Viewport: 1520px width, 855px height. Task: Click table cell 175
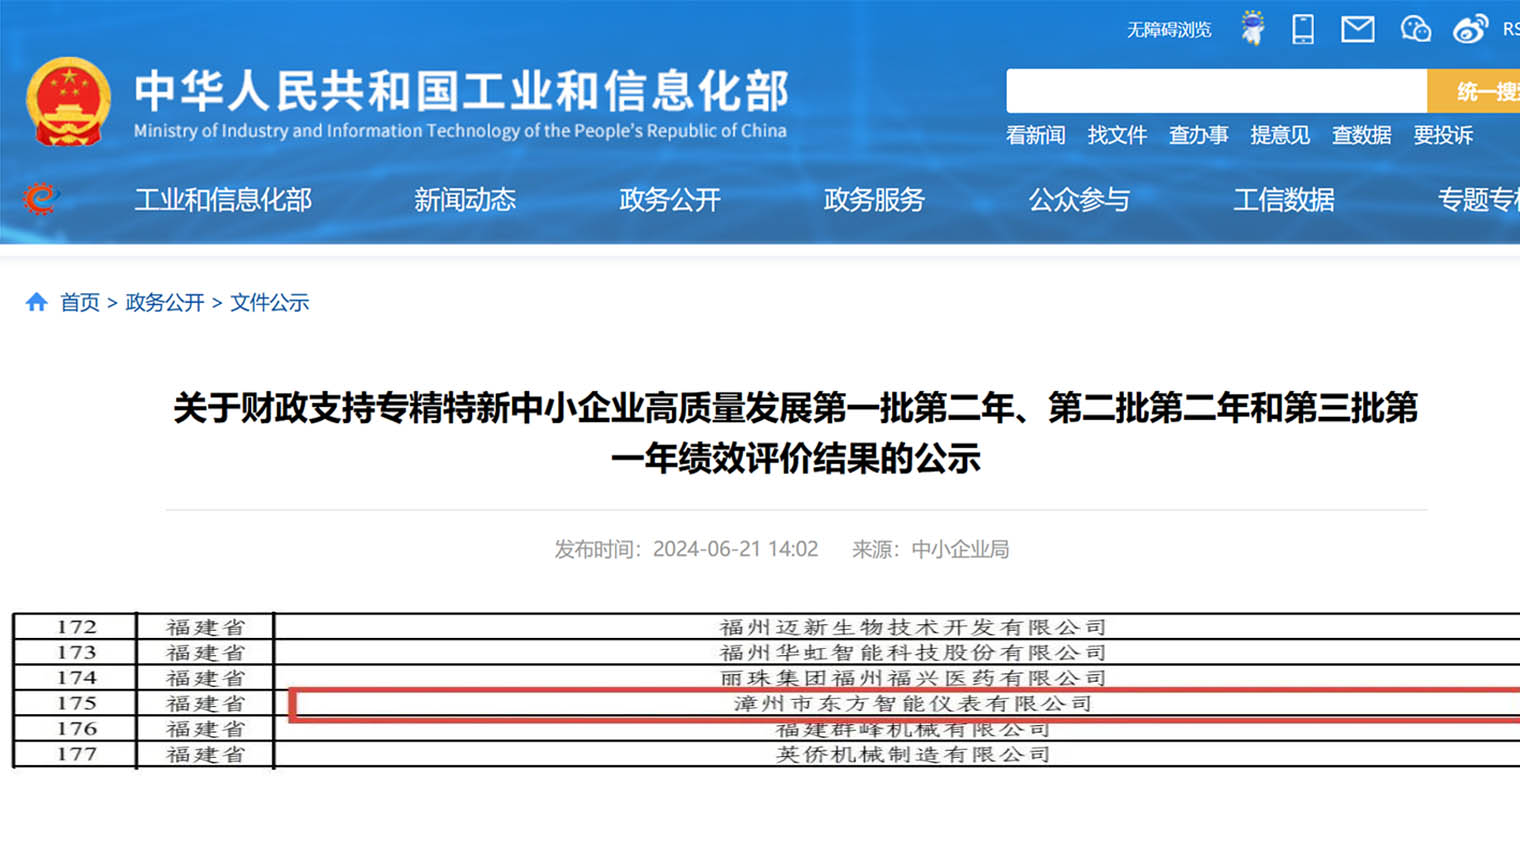click(x=76, y=703)
